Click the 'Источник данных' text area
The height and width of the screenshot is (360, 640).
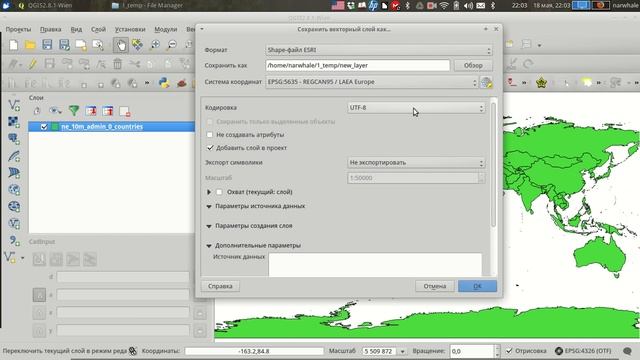click(375, 265)
